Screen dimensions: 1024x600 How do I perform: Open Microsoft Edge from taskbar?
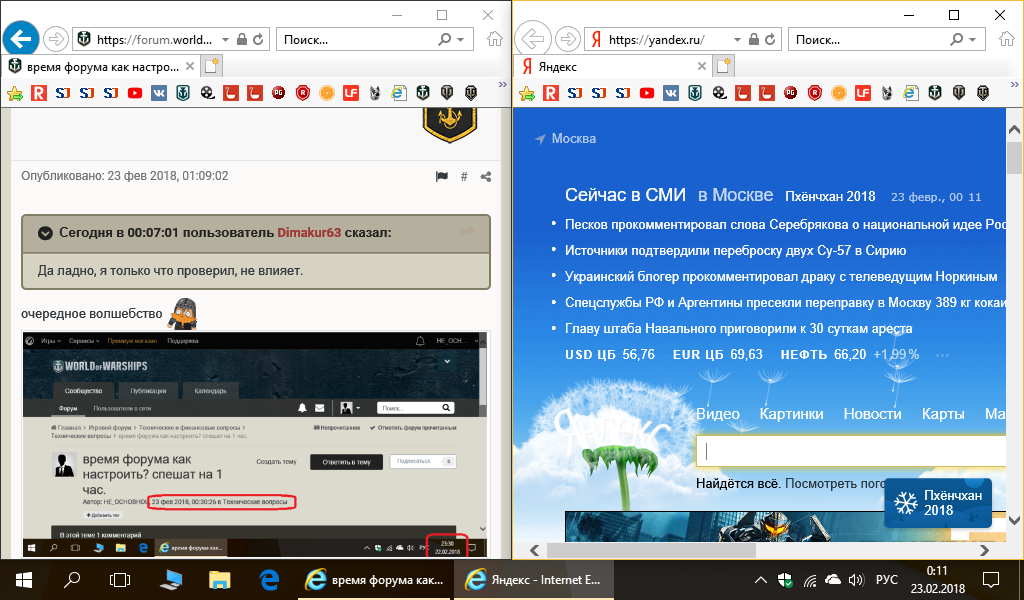coord(269,580)
